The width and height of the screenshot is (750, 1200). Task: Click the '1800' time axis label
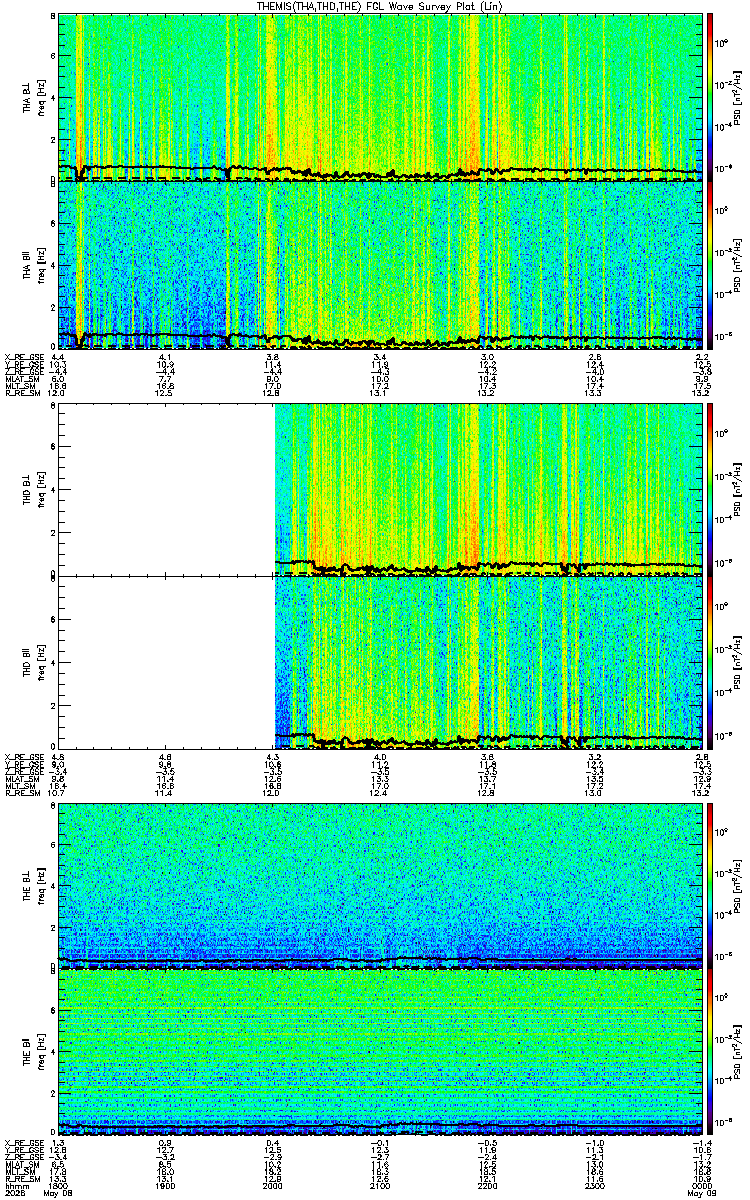click(x=59, y=1186)
